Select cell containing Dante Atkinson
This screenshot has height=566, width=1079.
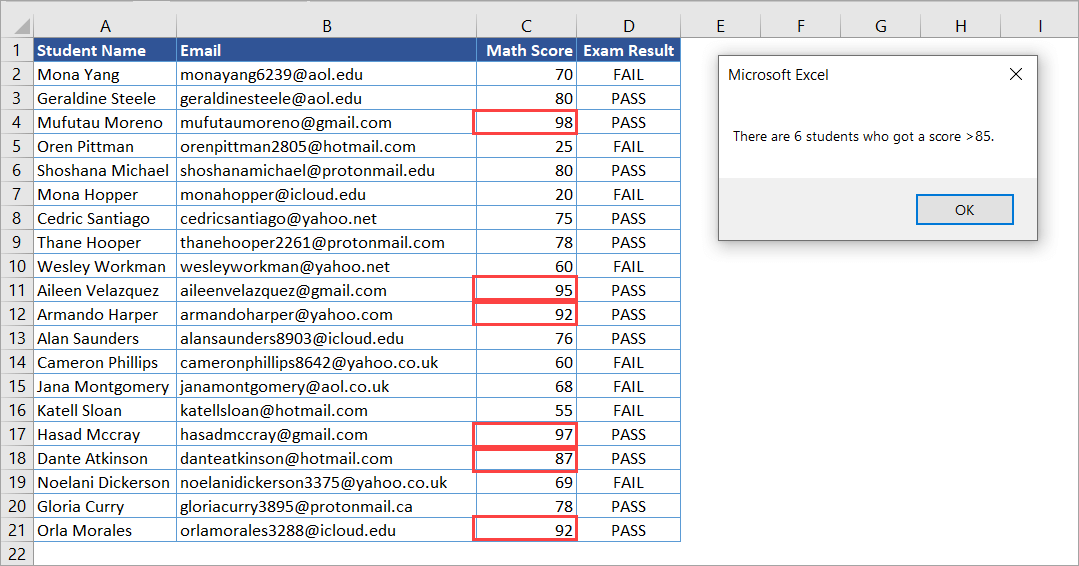[105, 459]
